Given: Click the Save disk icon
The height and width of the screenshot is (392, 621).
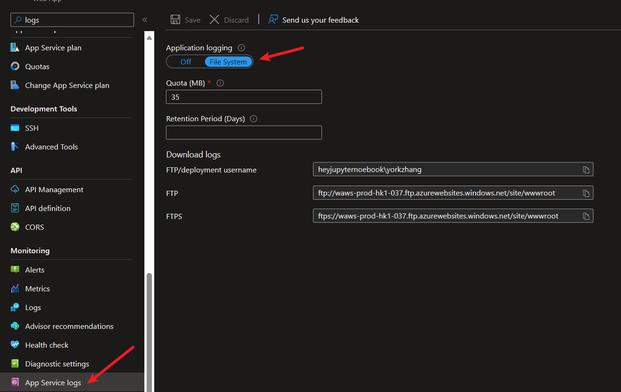Looking at the screenshot, I should [x=175, y=19].
